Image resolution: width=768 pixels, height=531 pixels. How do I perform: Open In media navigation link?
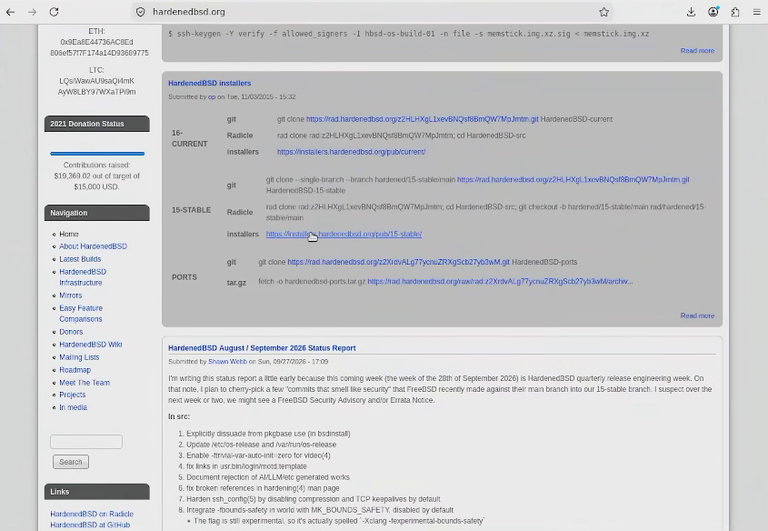[x=73, y=407]
